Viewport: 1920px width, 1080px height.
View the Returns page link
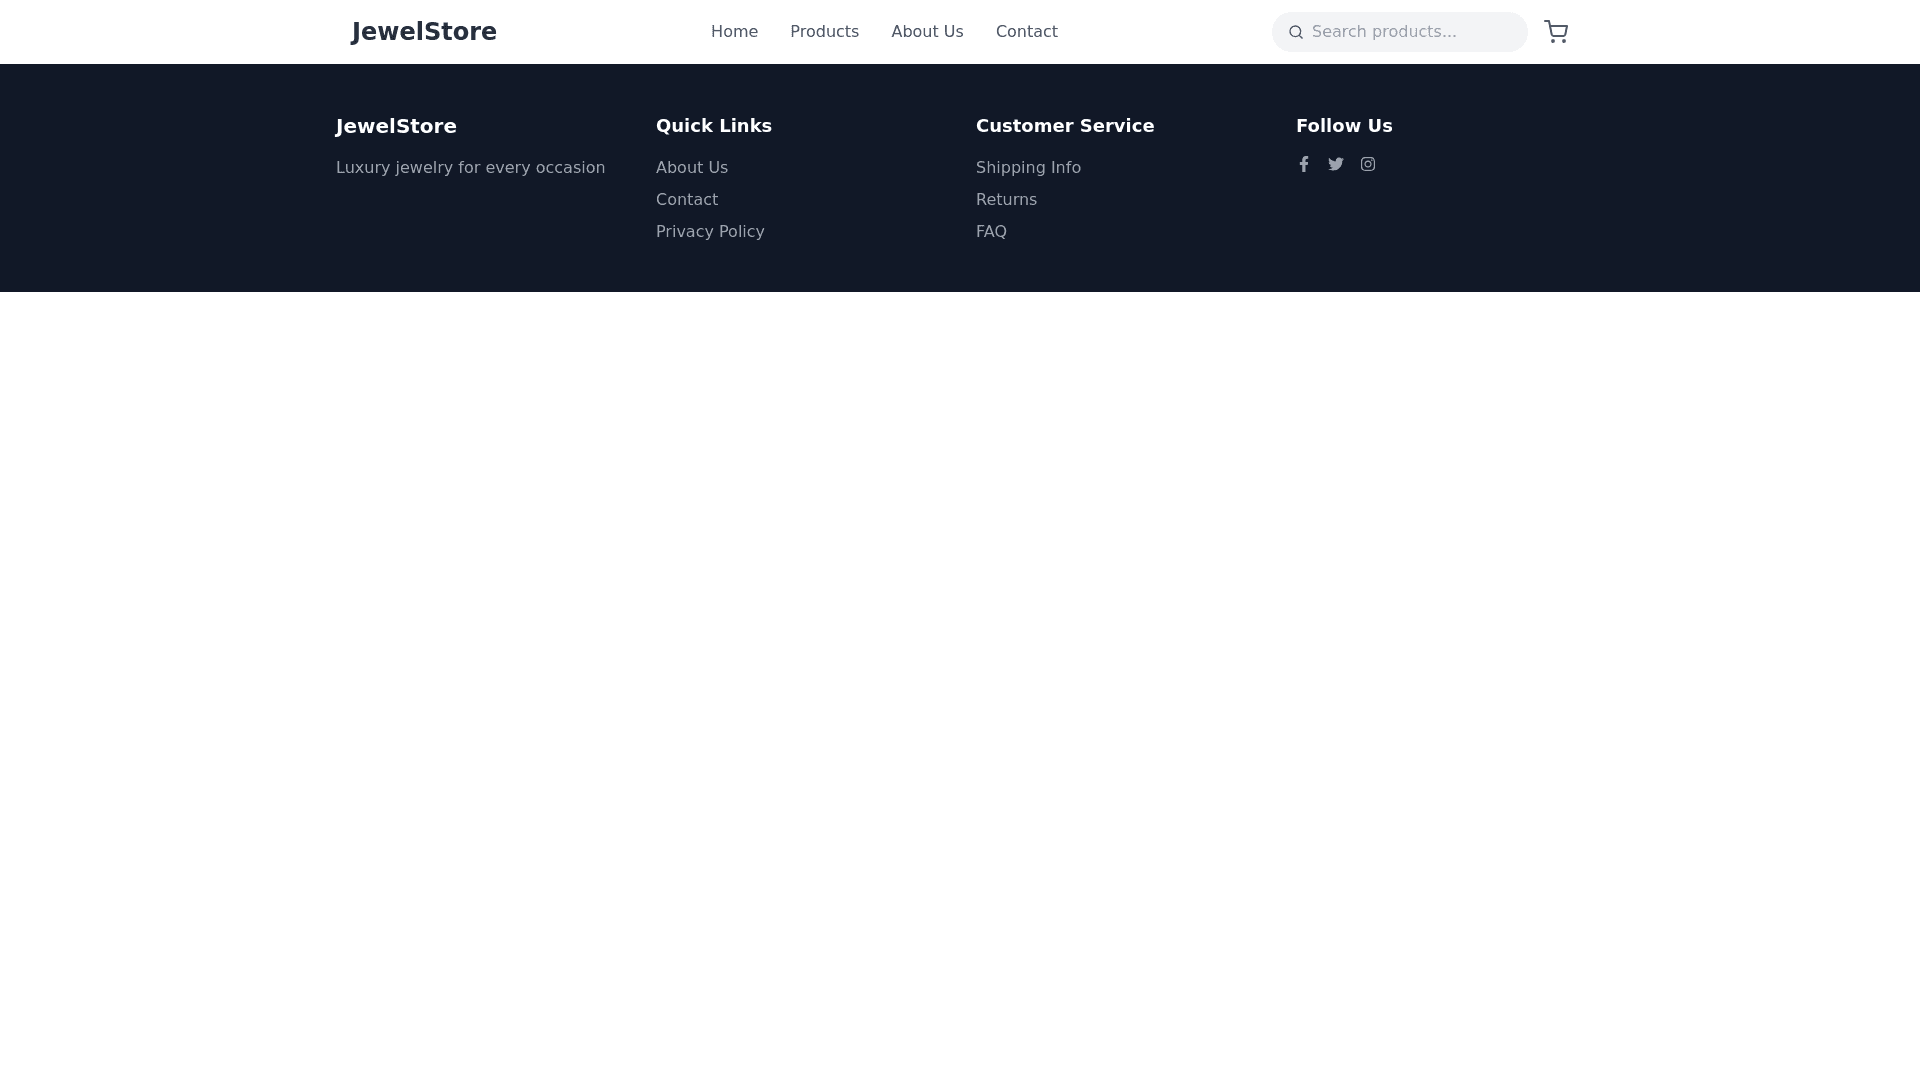(1006, 200)
